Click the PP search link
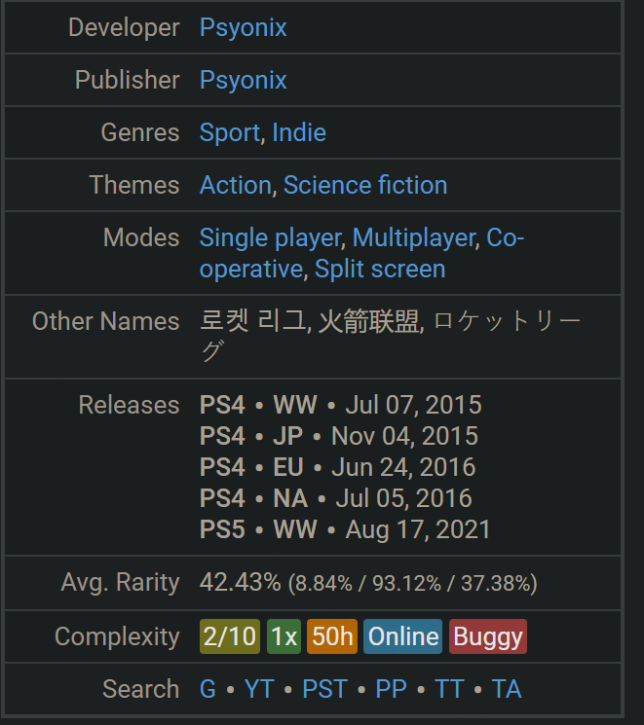Screen dimensions: 644x725 coord(391,689)
